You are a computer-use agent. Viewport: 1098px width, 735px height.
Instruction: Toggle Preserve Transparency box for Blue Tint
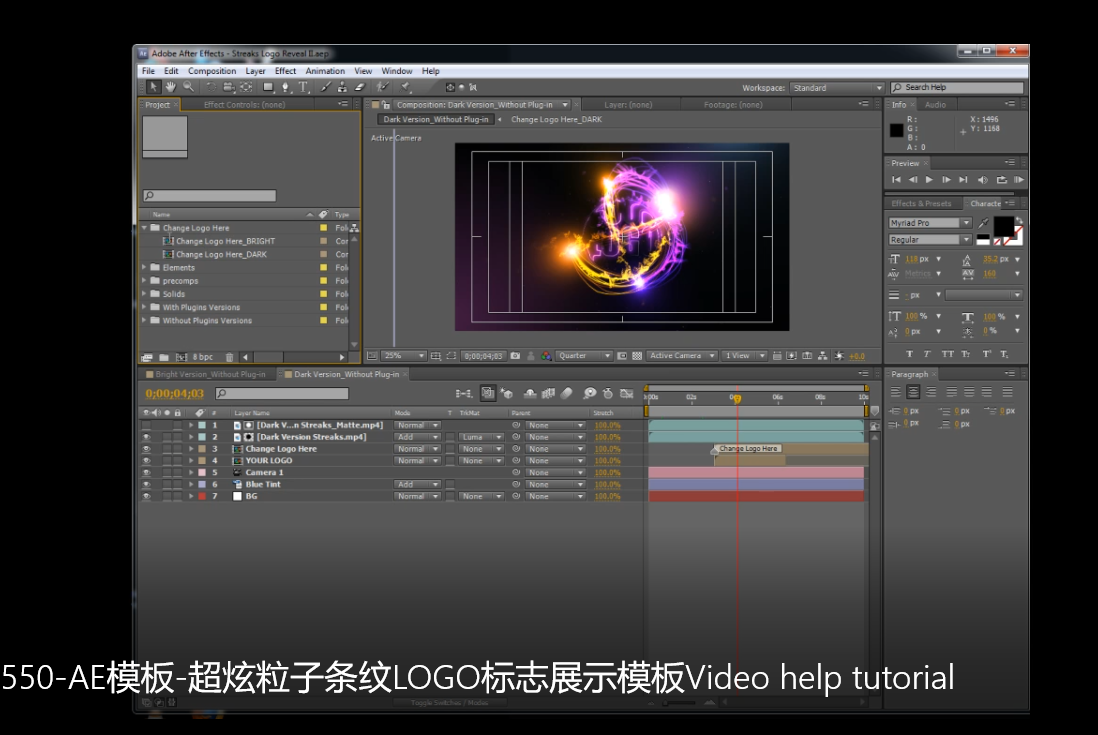(x=450, y=484)
